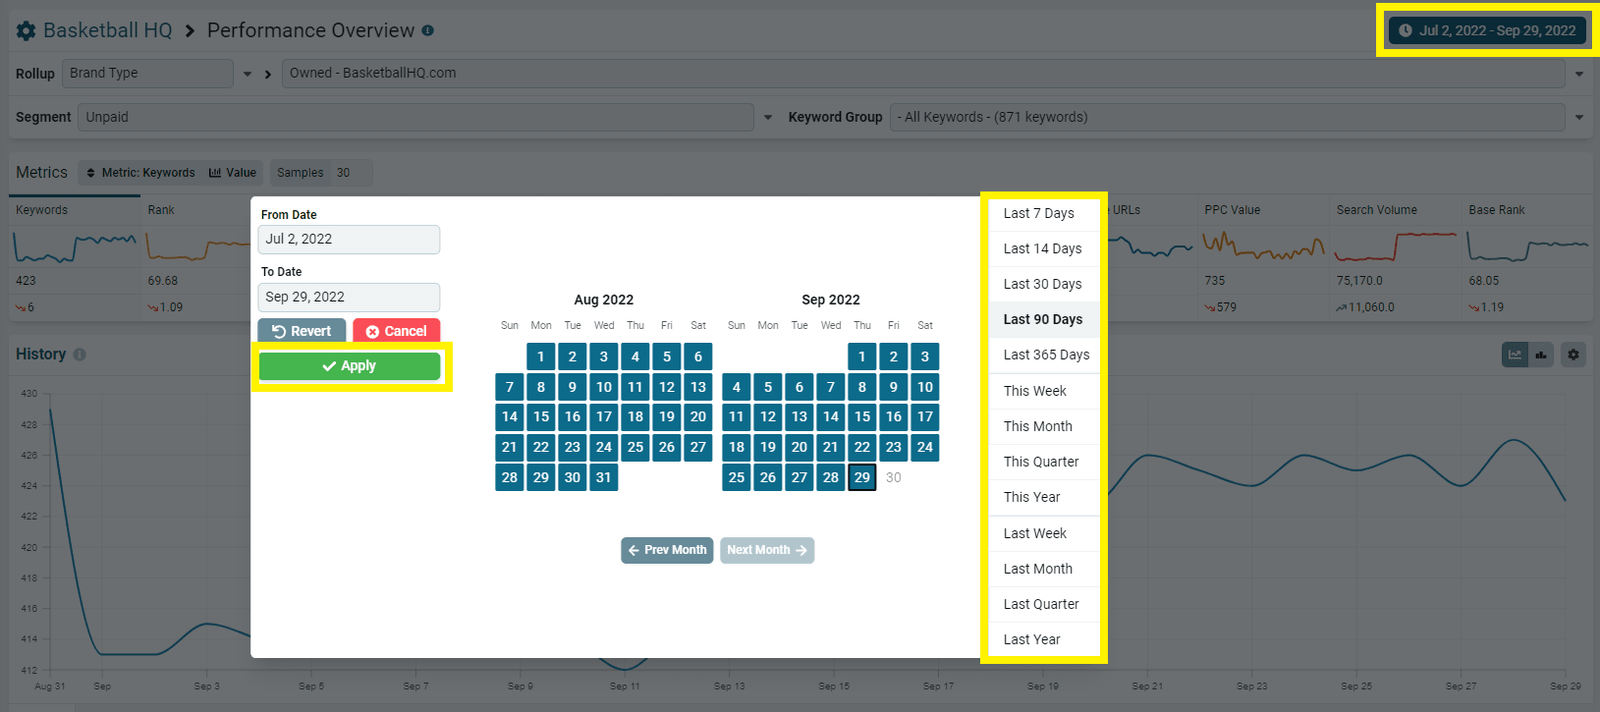Select the Base Rank metric card
Viewport: 1600px width, 712px height.
tap(1527, 258)
